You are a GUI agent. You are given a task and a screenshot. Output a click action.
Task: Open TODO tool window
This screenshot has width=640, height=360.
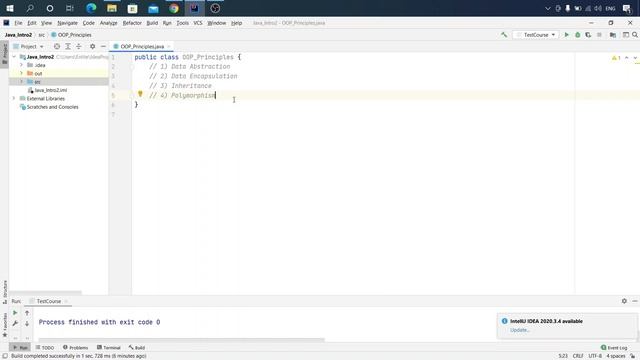point(45,348)
